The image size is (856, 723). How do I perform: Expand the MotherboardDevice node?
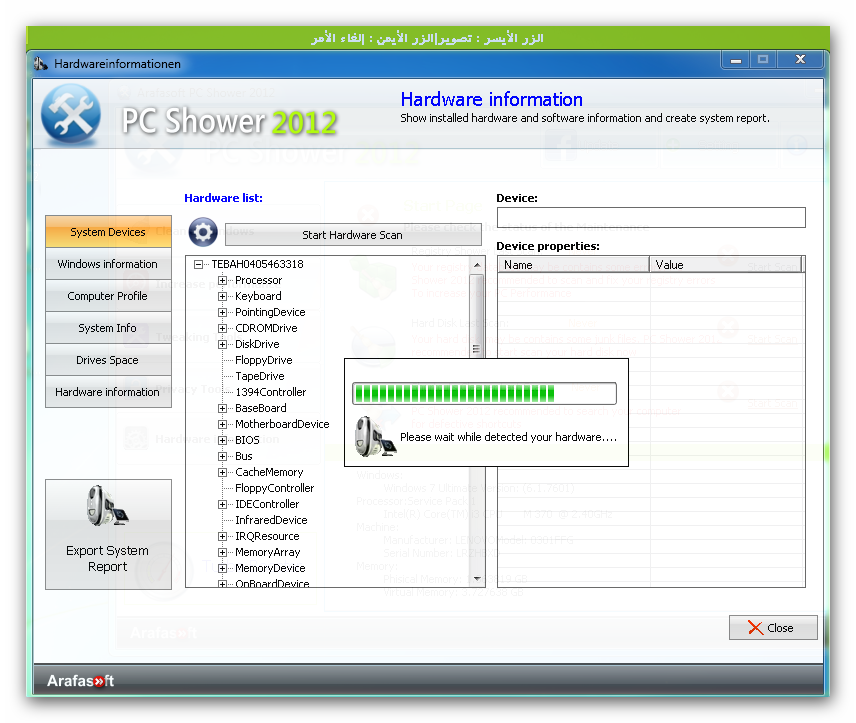point(222,424)
